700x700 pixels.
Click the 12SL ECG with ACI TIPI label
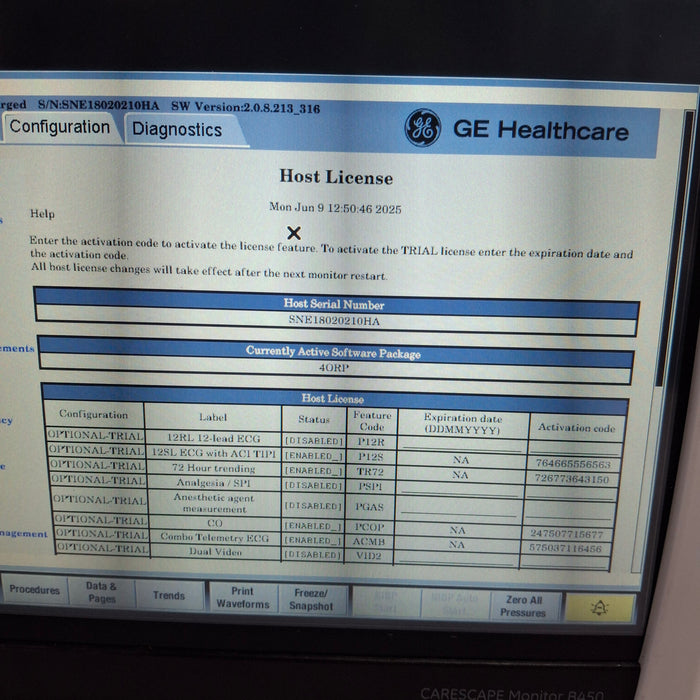click(214, 453)
